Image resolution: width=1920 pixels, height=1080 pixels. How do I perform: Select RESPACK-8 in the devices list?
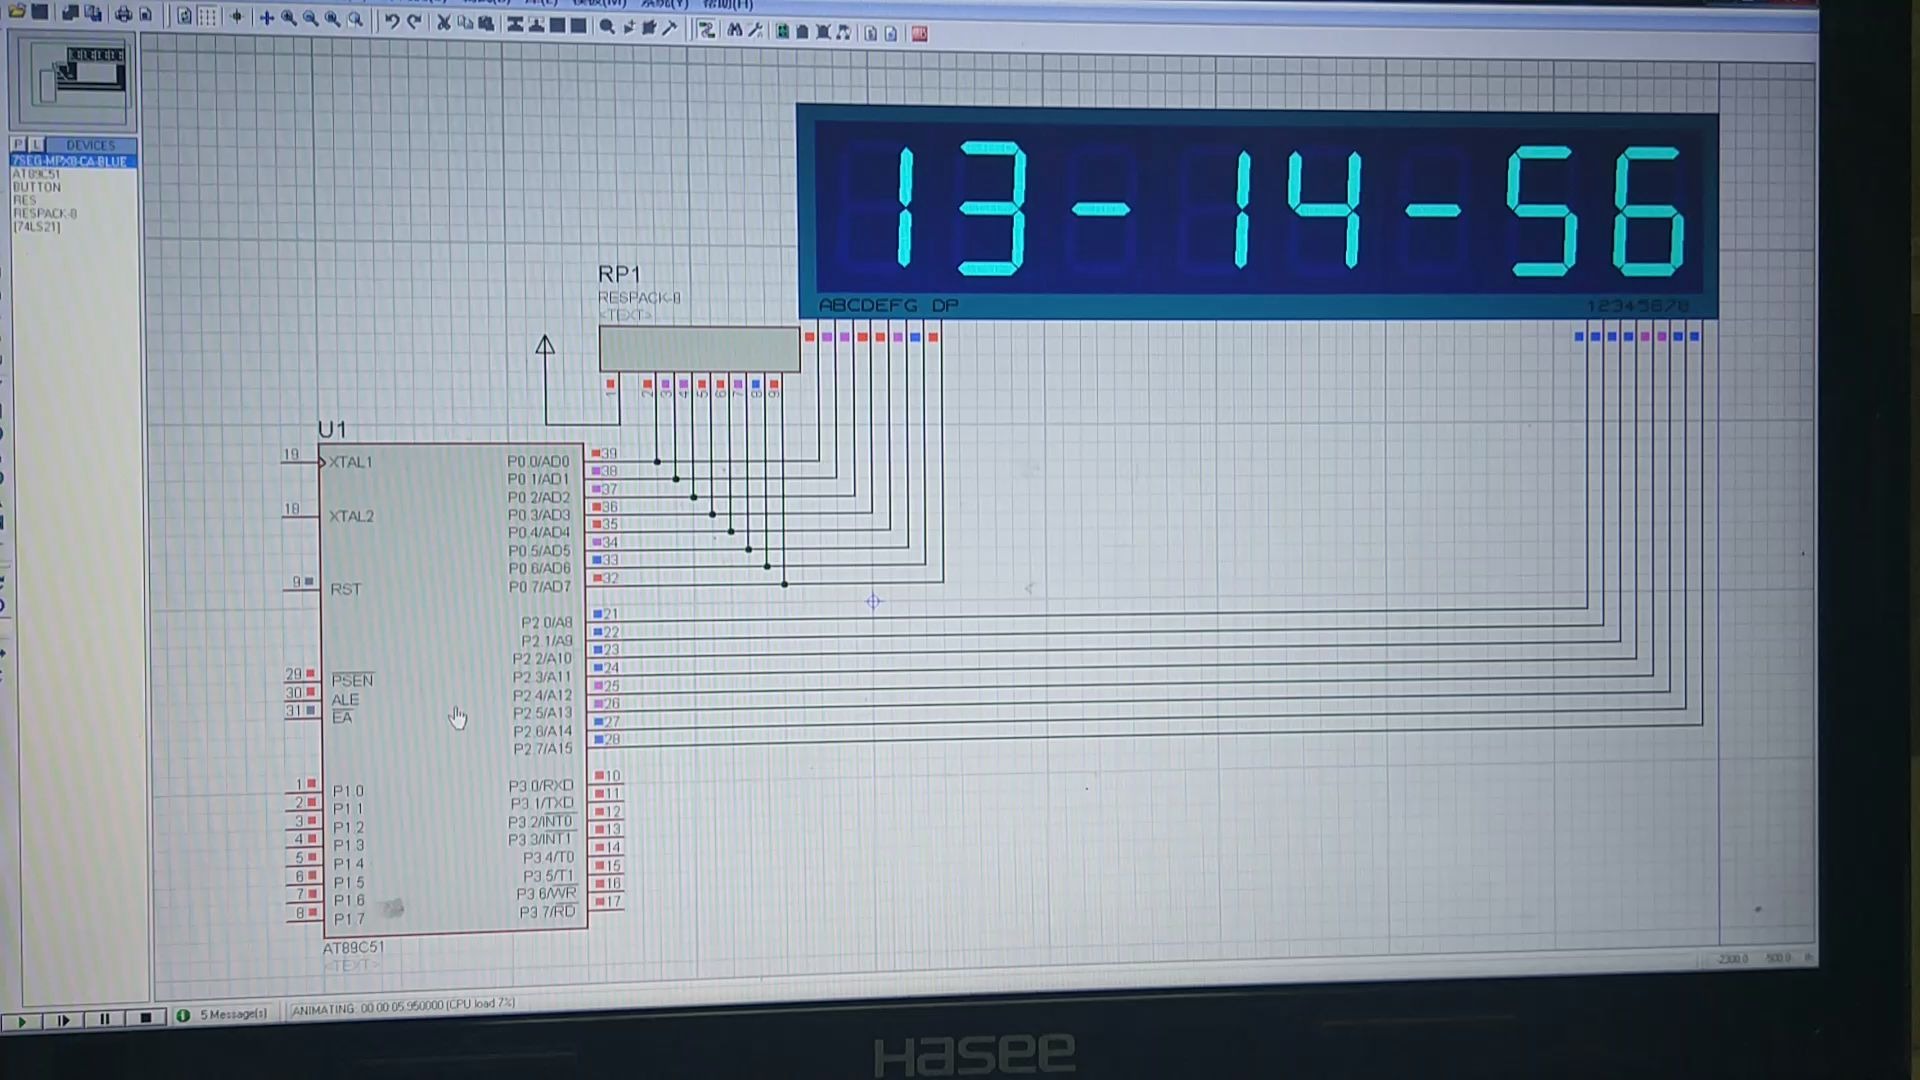[45, 213]
